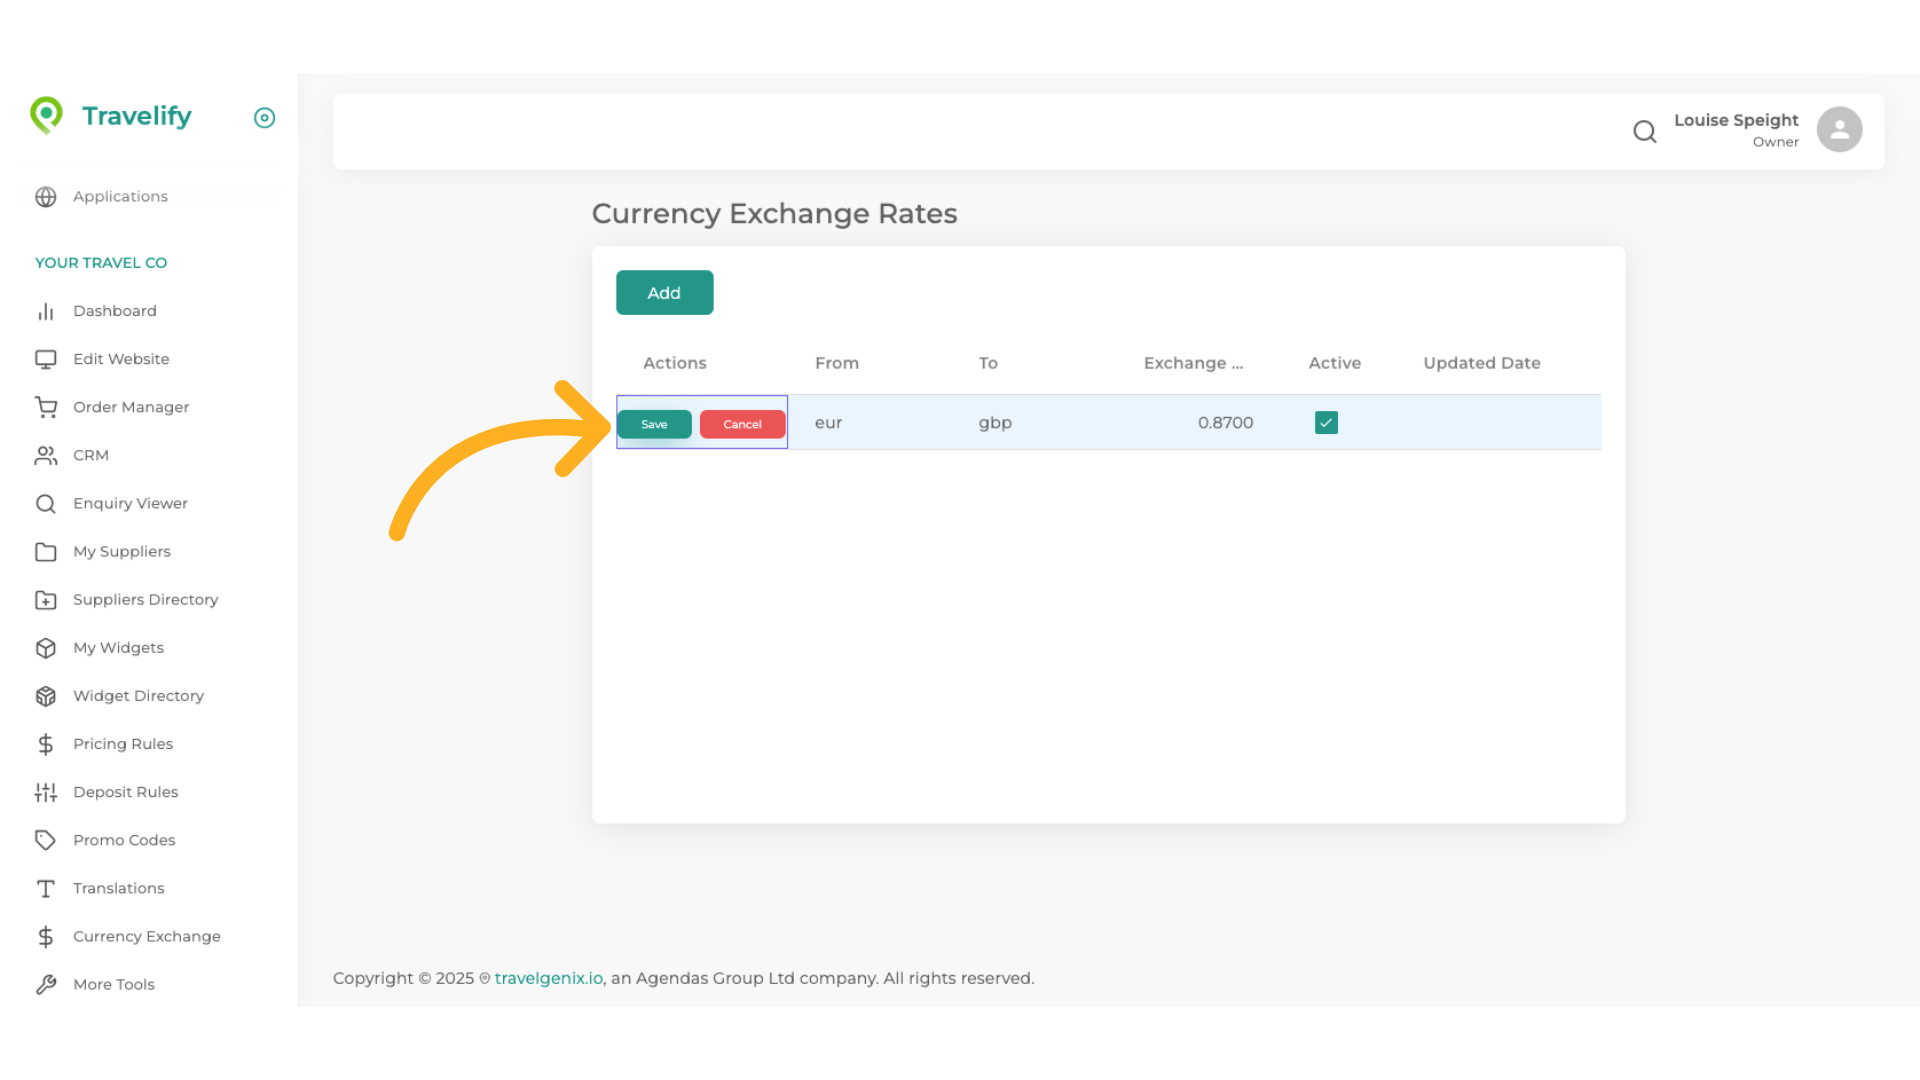
Task: Open the user avatar profile icon
Action: click(x=1838, y=130)
